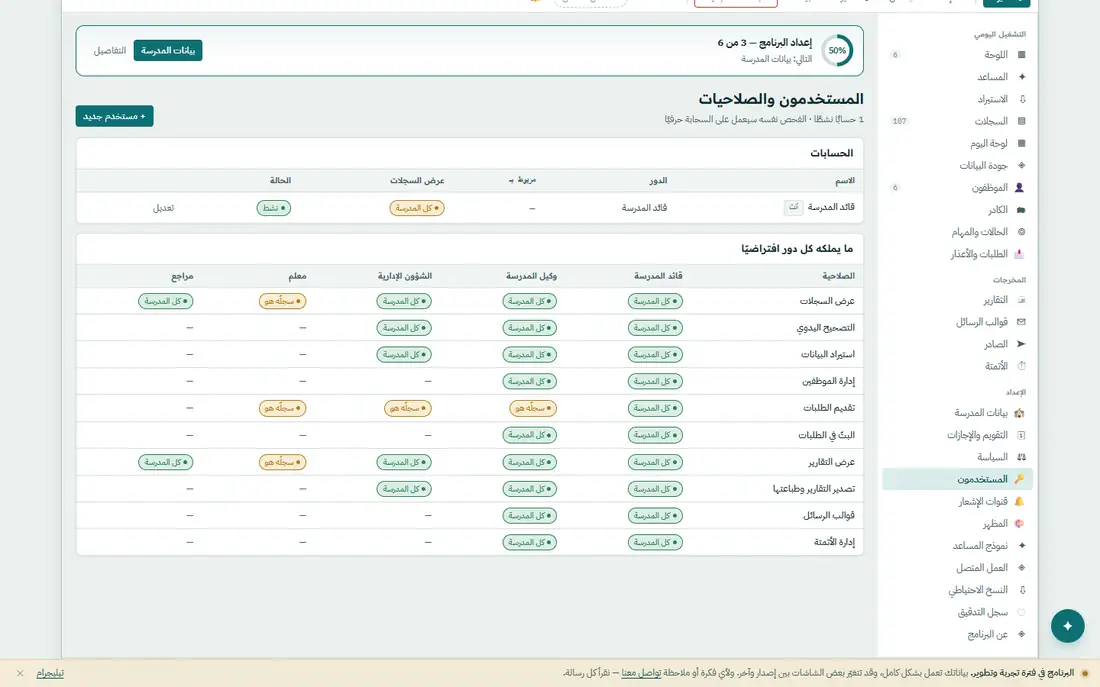Click the الدور column header
1100x687 pixels.
coord(658,180)
